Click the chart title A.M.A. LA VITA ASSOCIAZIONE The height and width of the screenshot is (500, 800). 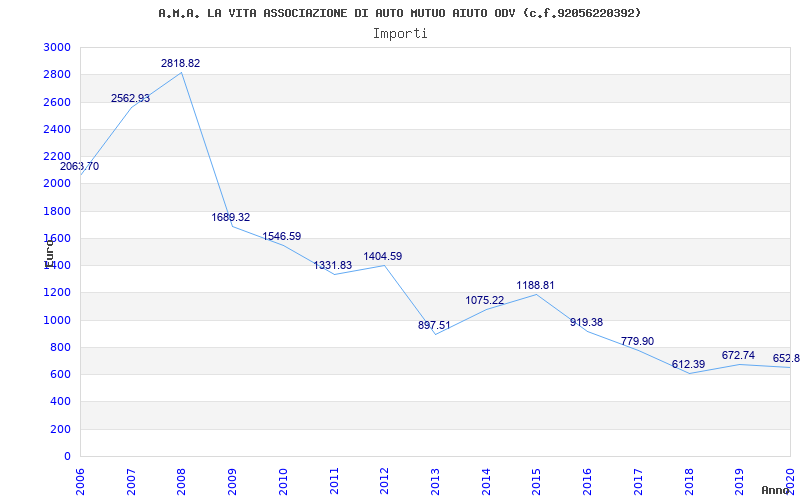click(x=399, y=13)
